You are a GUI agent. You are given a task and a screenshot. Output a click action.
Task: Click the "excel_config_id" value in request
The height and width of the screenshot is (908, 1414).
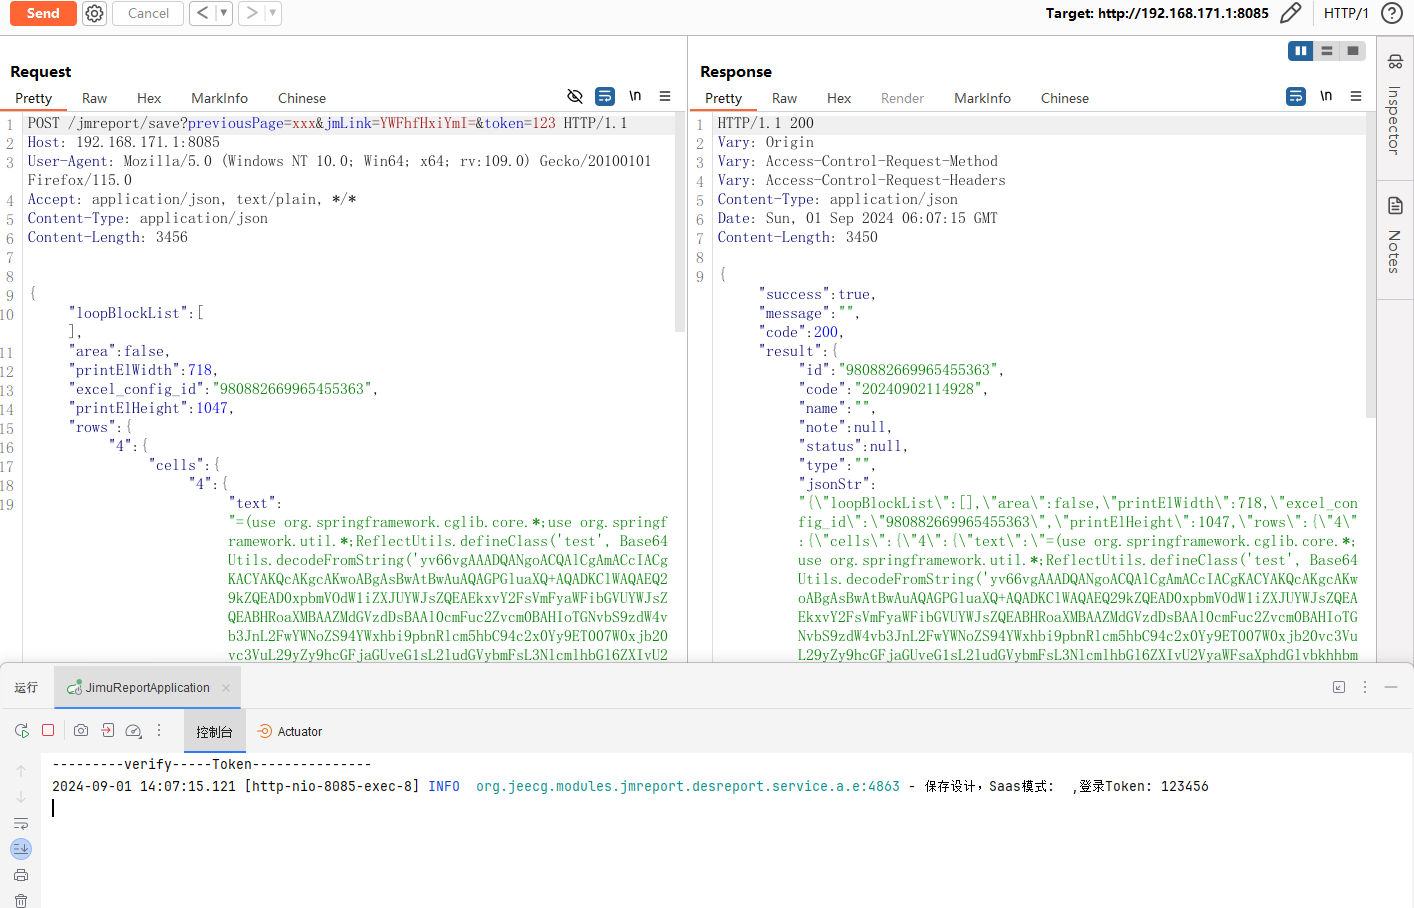[x=292, y=389]
